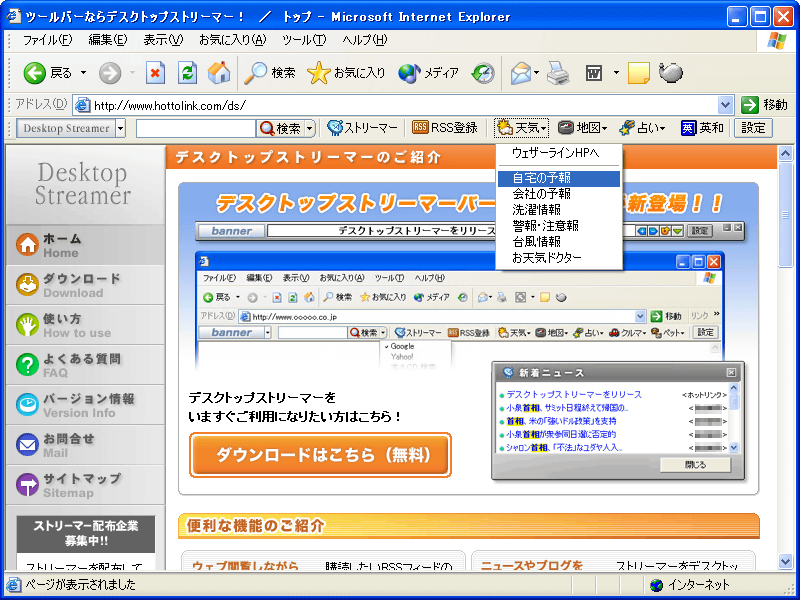800x600 pixels.
Task: Open the 表示(V) menu
Action: pyautogui.click(x=163, y=40)
